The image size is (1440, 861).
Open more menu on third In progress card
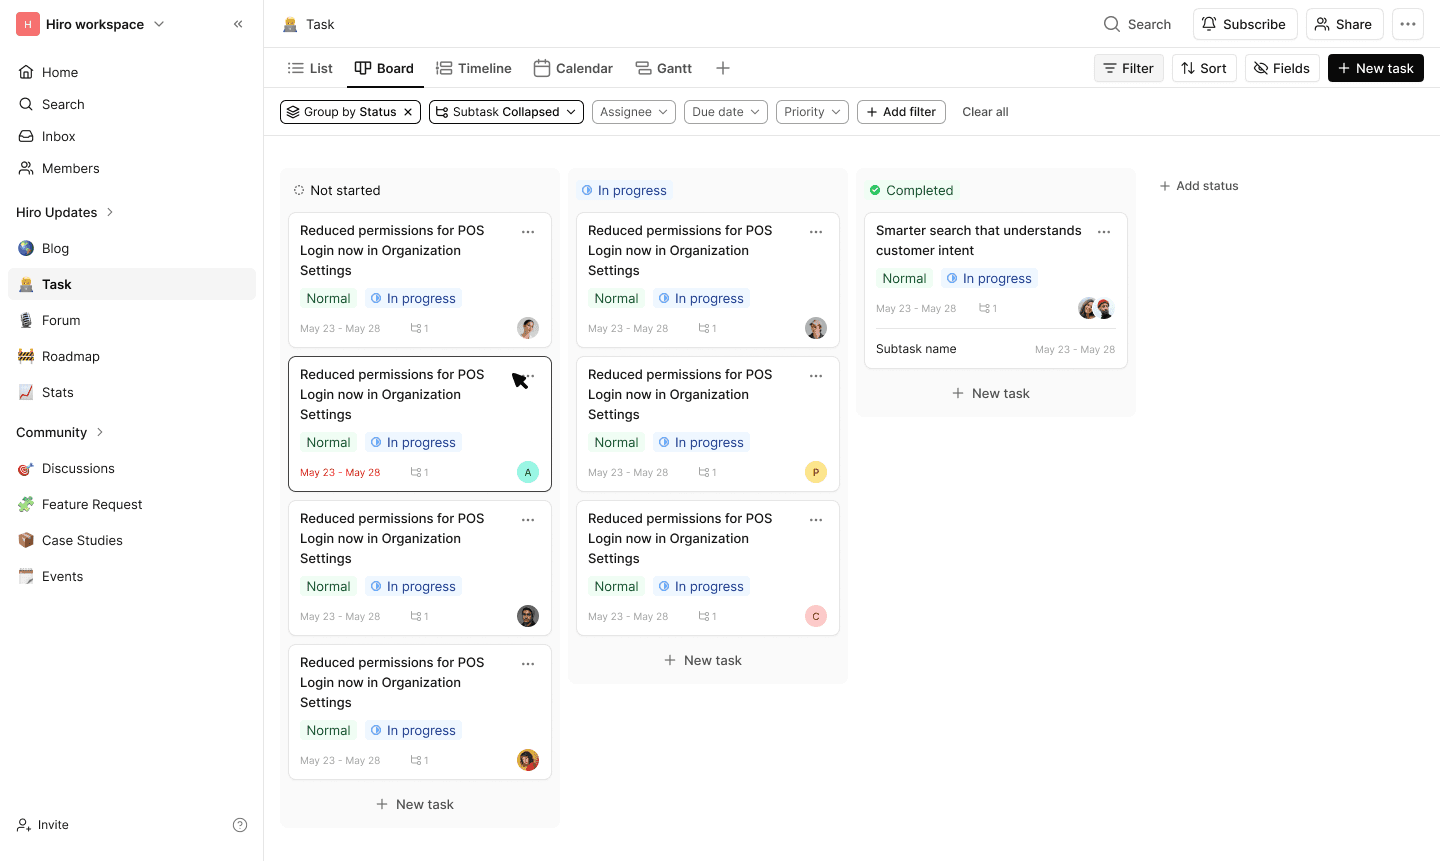[x=816, y=520]
